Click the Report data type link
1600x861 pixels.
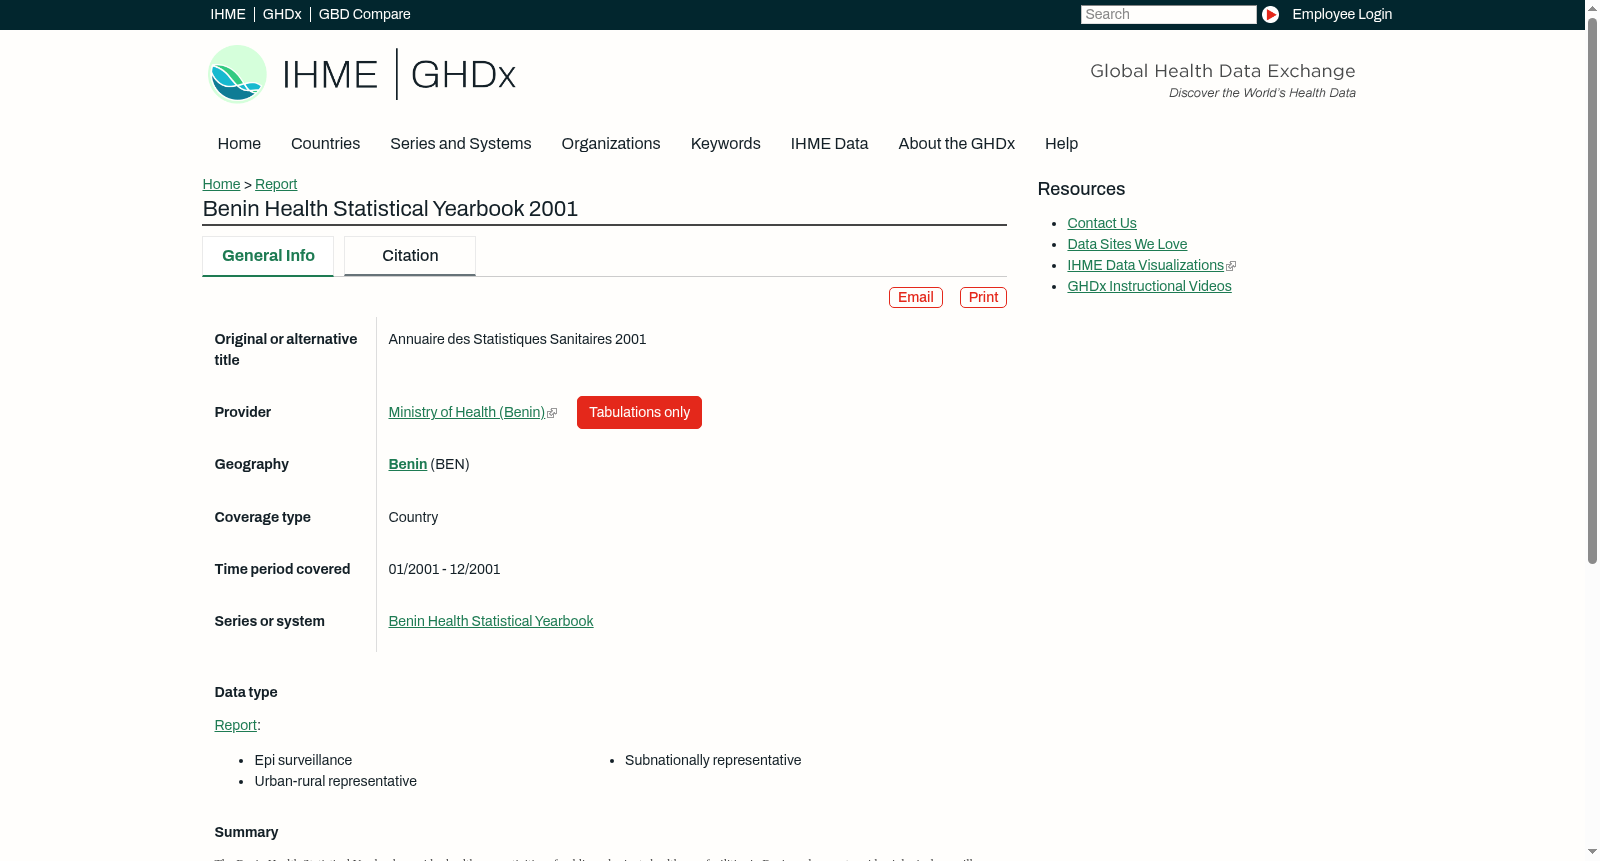tap(236, 725)
